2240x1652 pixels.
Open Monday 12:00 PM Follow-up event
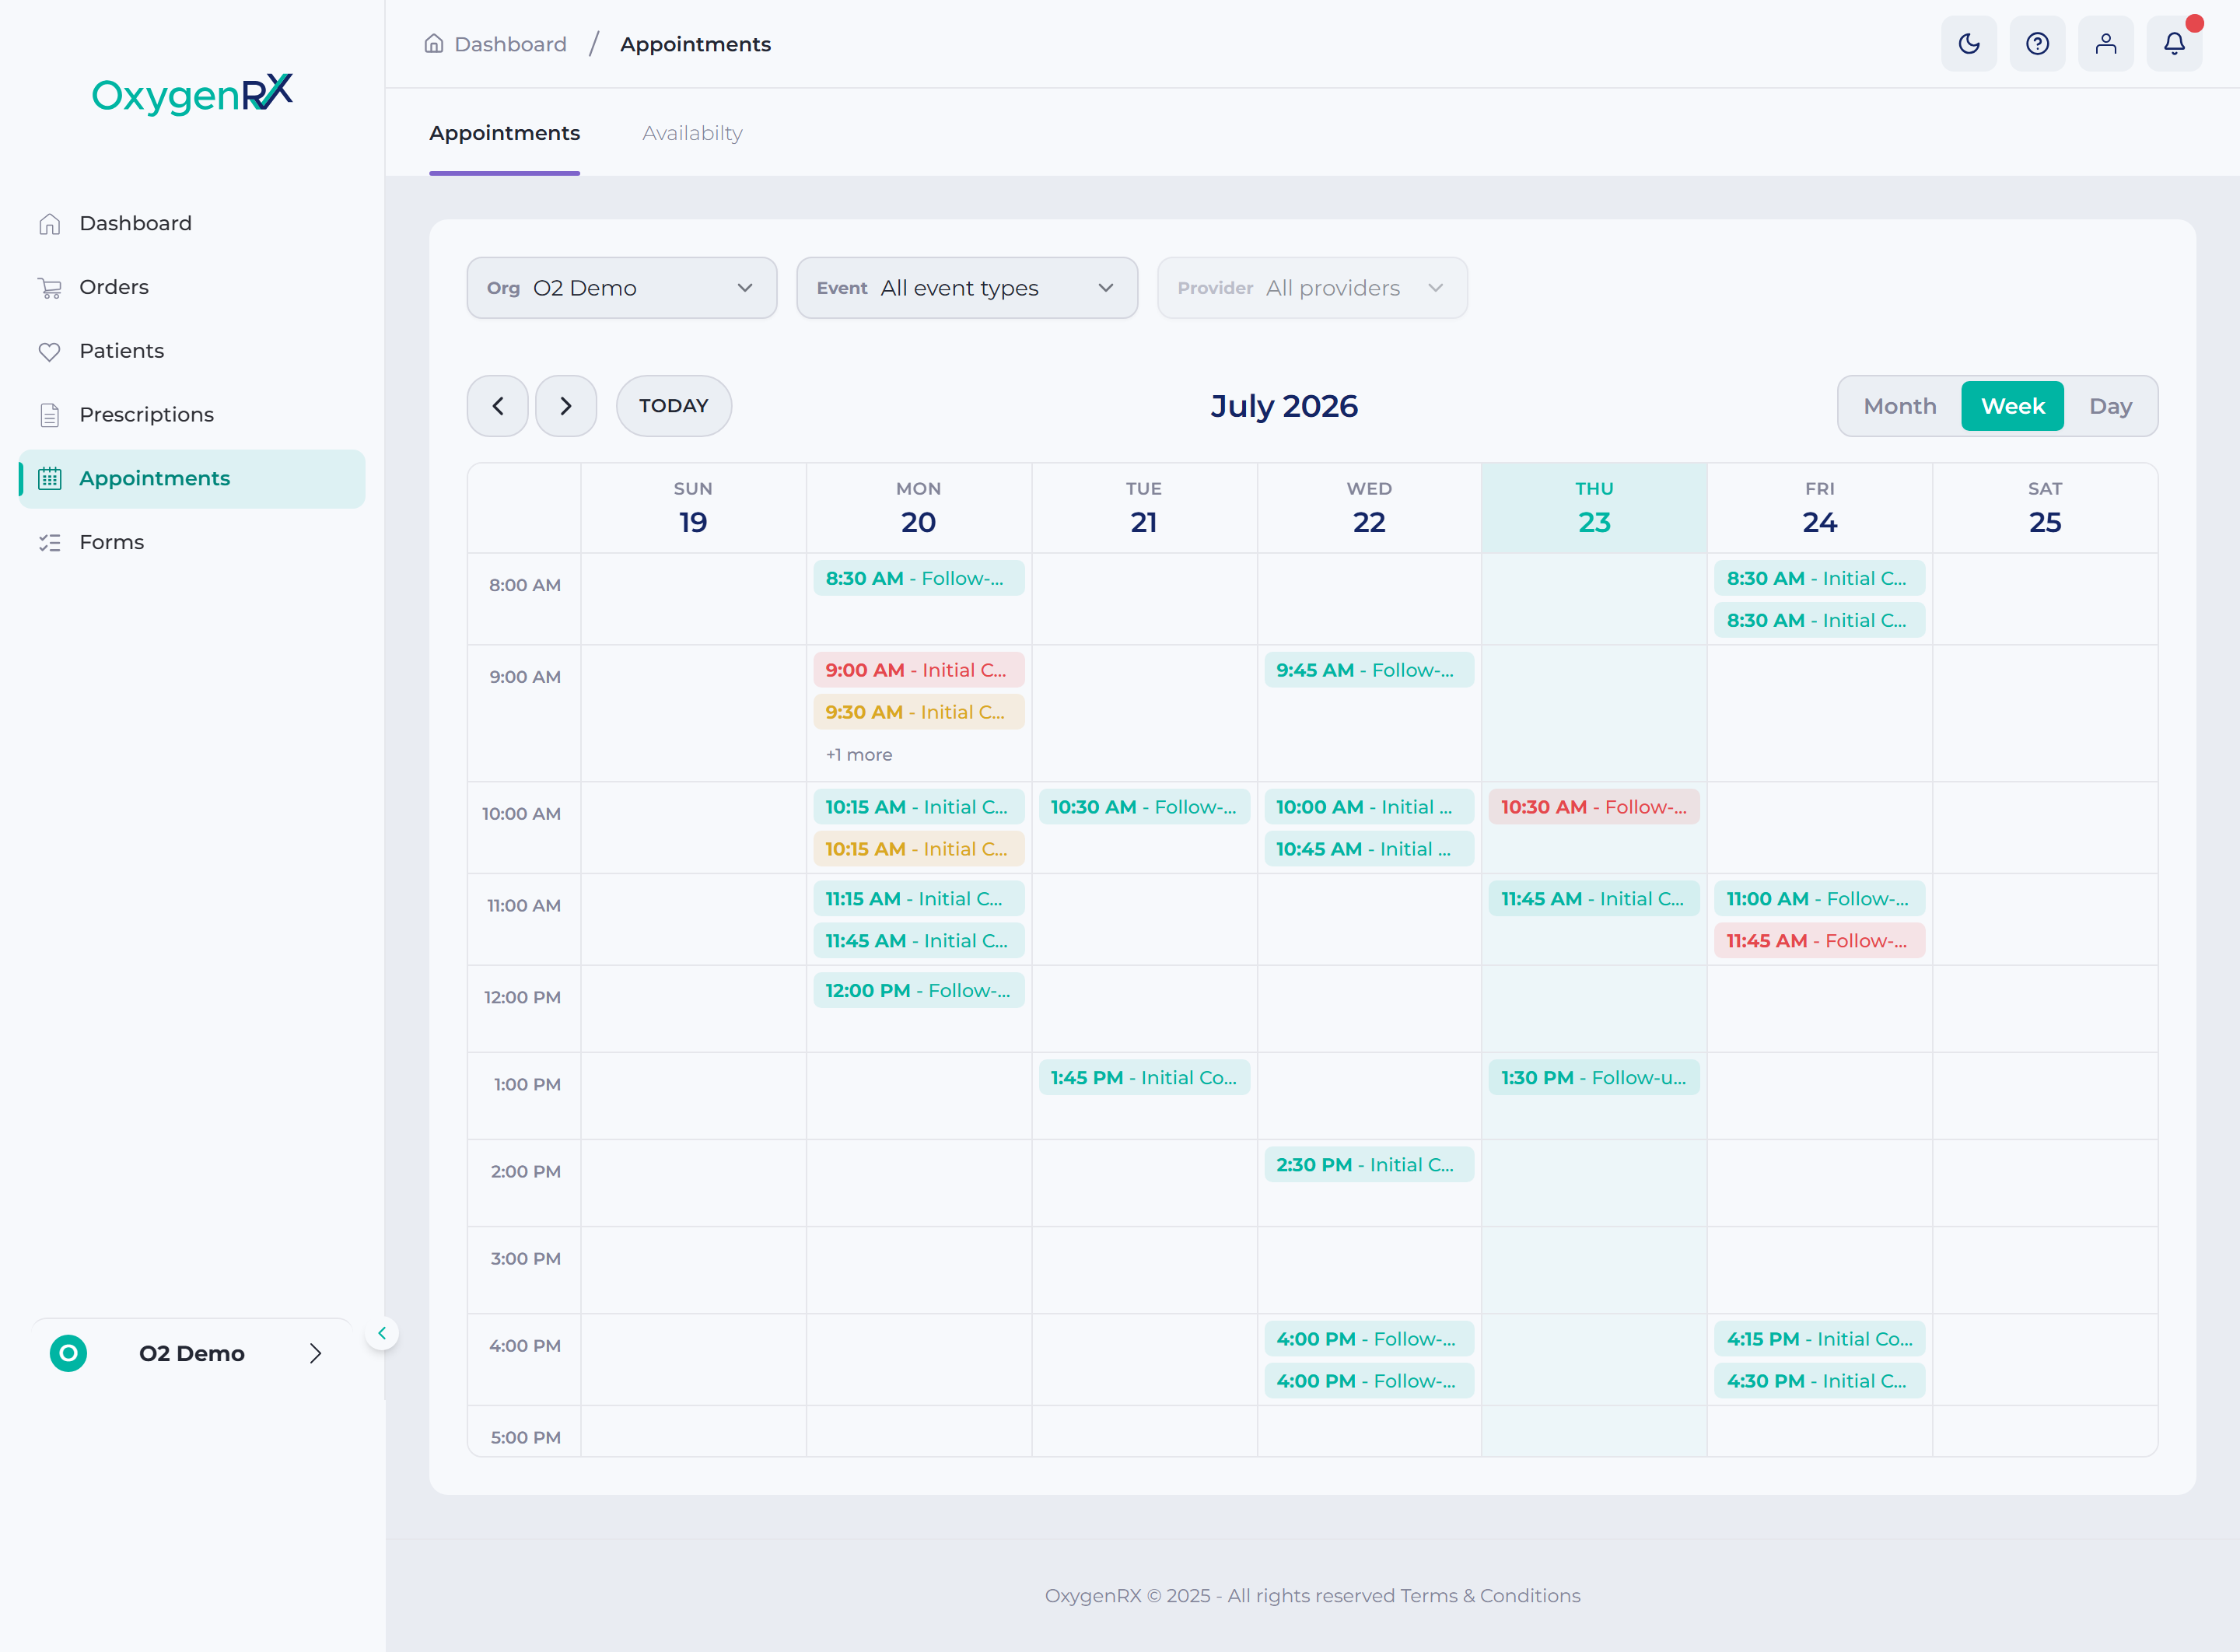[918, 991]
